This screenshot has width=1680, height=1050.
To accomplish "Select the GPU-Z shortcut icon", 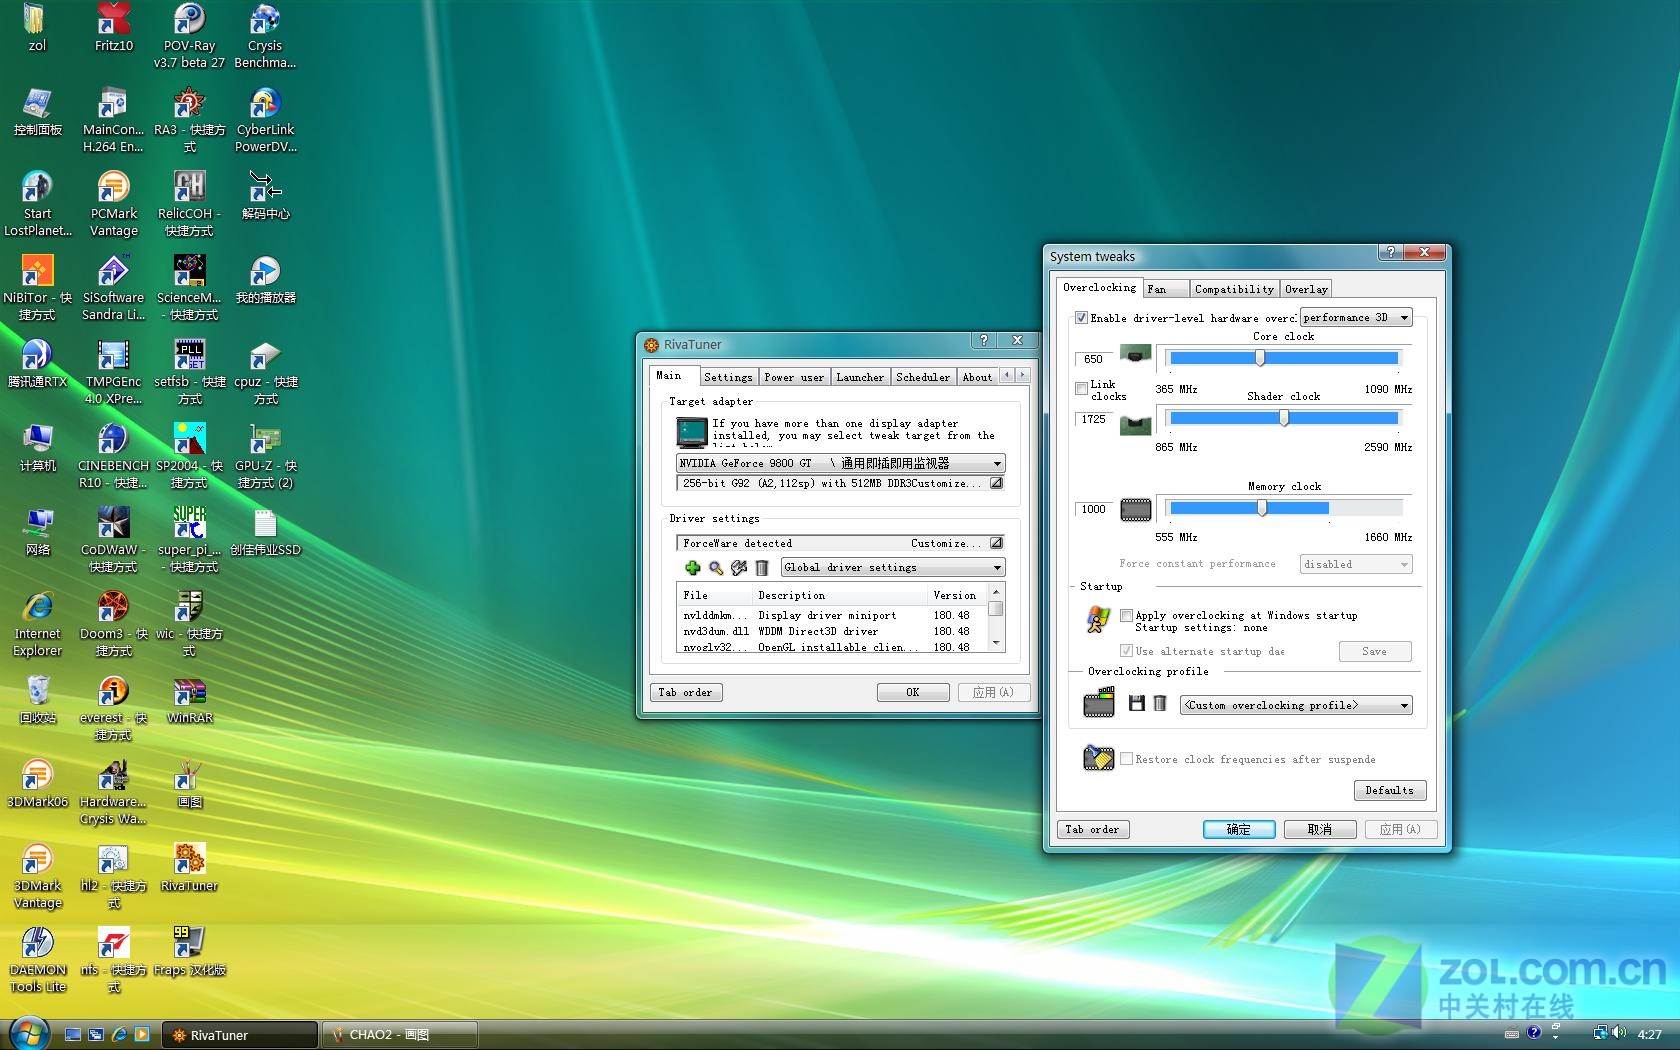I will (x=265, y=457).
